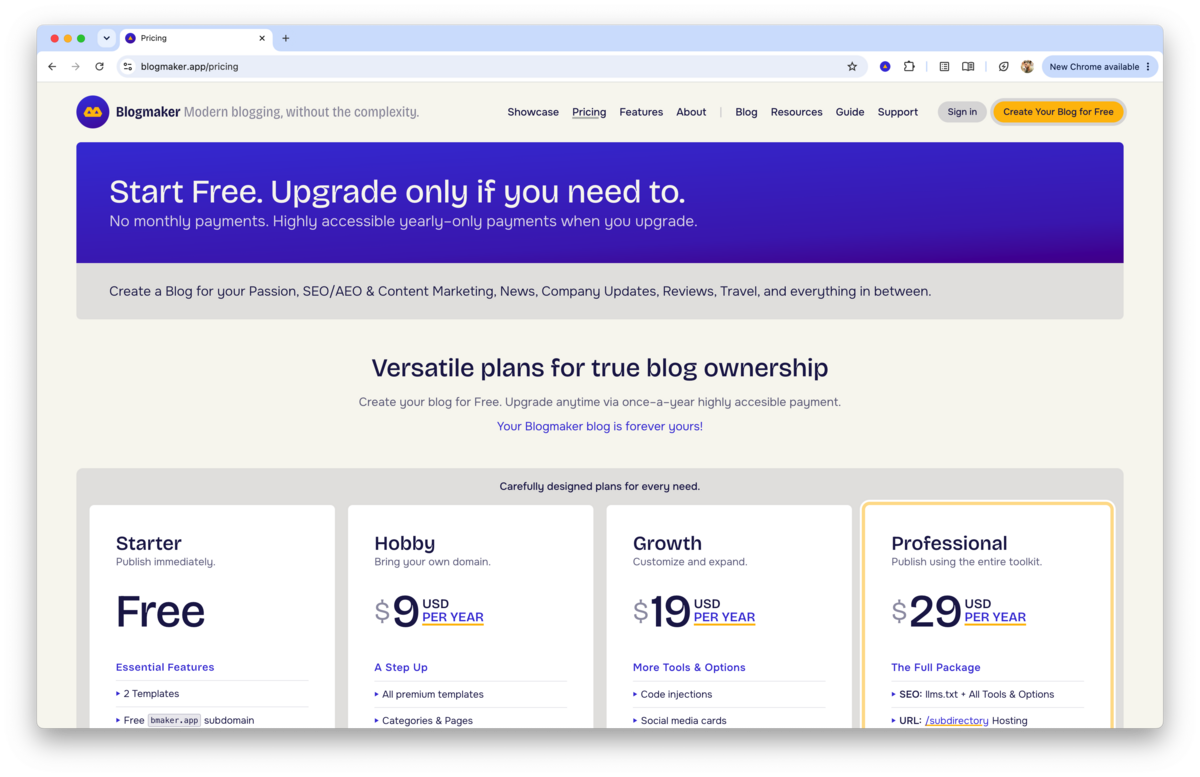Screen dimensions: 1200x777
Task: Click Create Your Blog for Free
Action: point(1058,112)
